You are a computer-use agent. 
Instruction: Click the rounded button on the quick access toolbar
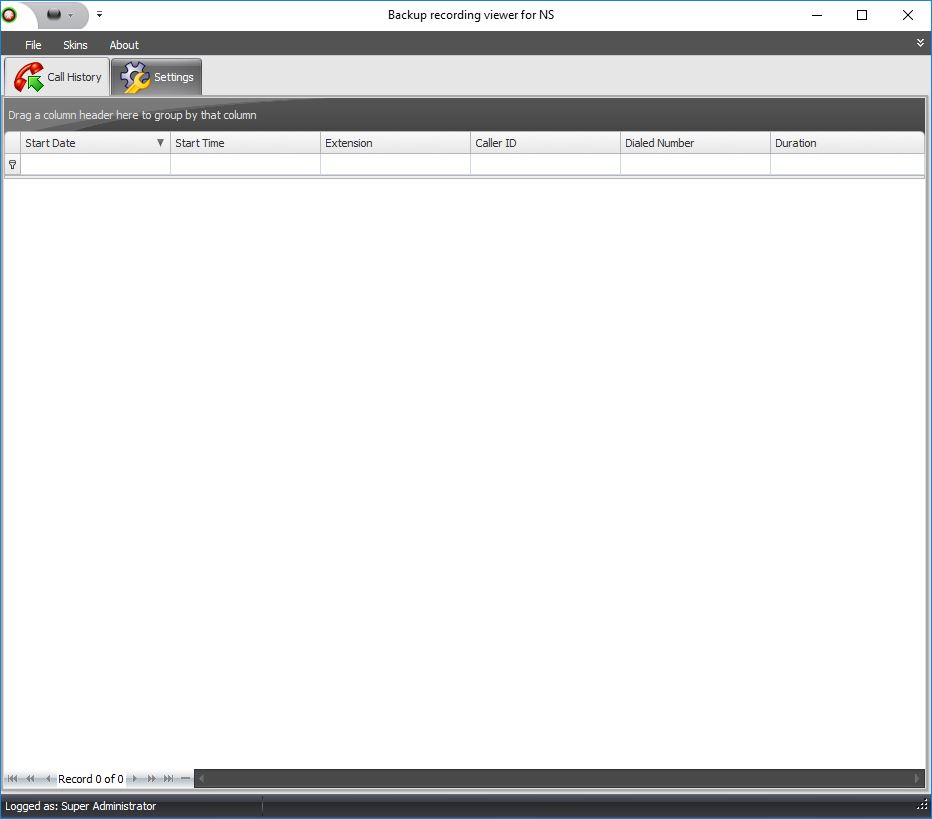54,14
